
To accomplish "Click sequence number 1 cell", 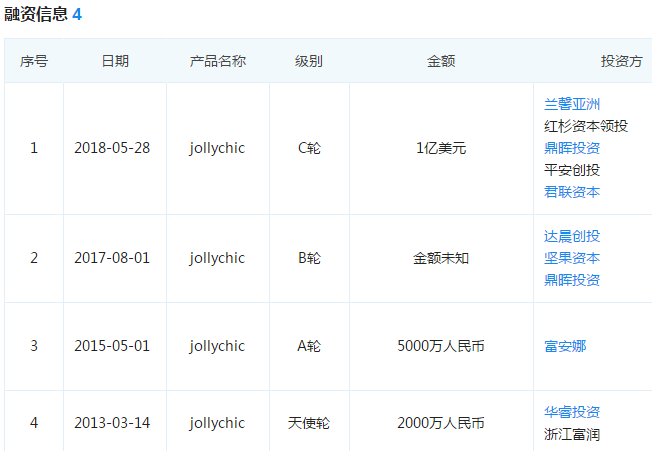I will pyautogui.click(x=34, y=148).
